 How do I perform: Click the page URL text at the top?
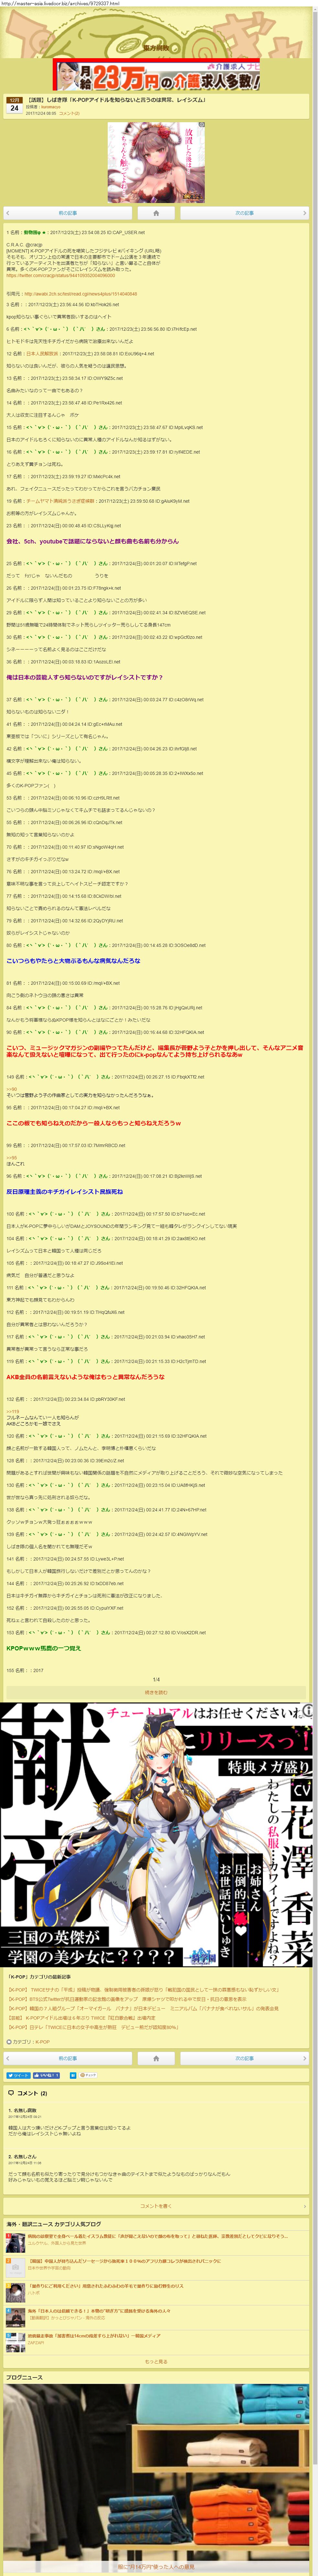tap(60, 3)
